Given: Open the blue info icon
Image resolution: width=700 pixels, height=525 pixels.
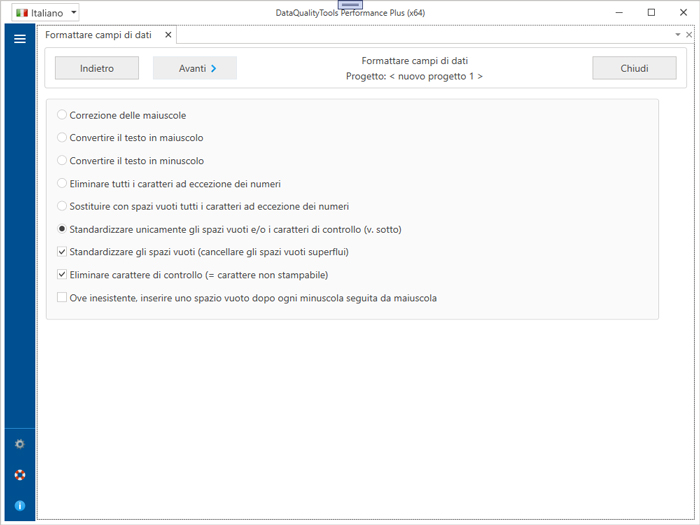Looking at the screenshot, I should [20, 505].
